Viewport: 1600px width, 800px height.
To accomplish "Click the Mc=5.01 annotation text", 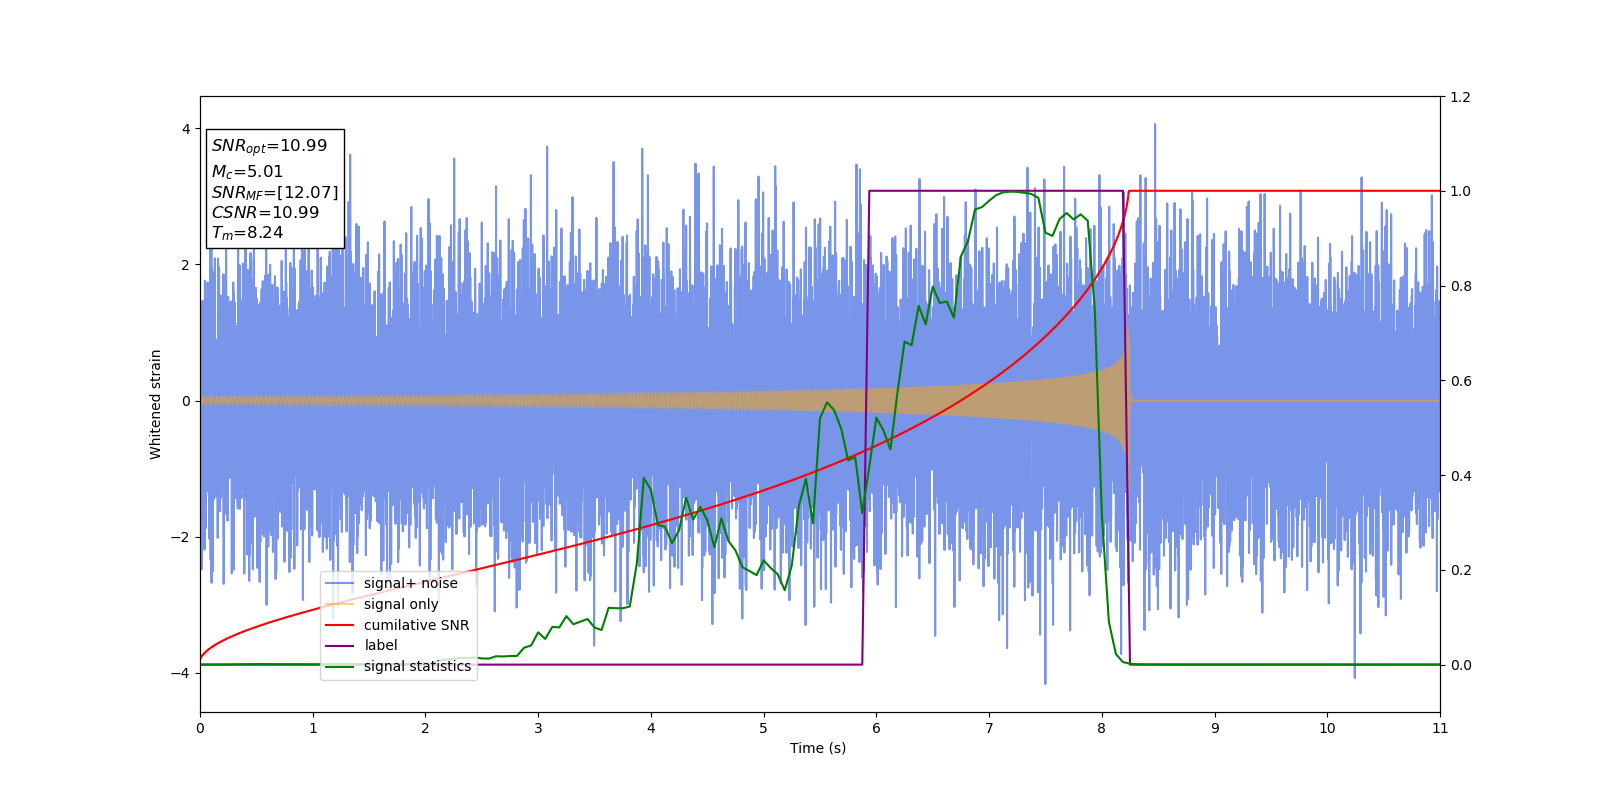I will 247,172.
